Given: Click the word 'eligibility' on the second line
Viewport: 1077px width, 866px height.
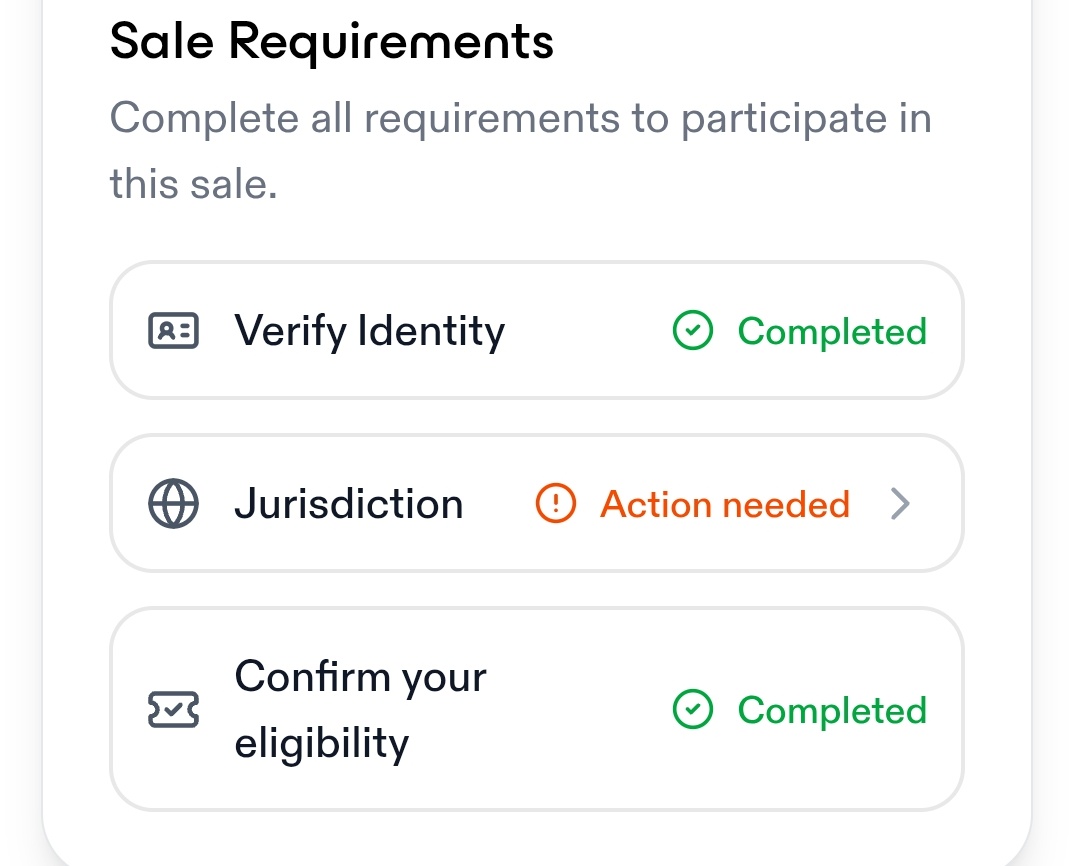Looking at the screenshot, I should (x=321, y=743).
